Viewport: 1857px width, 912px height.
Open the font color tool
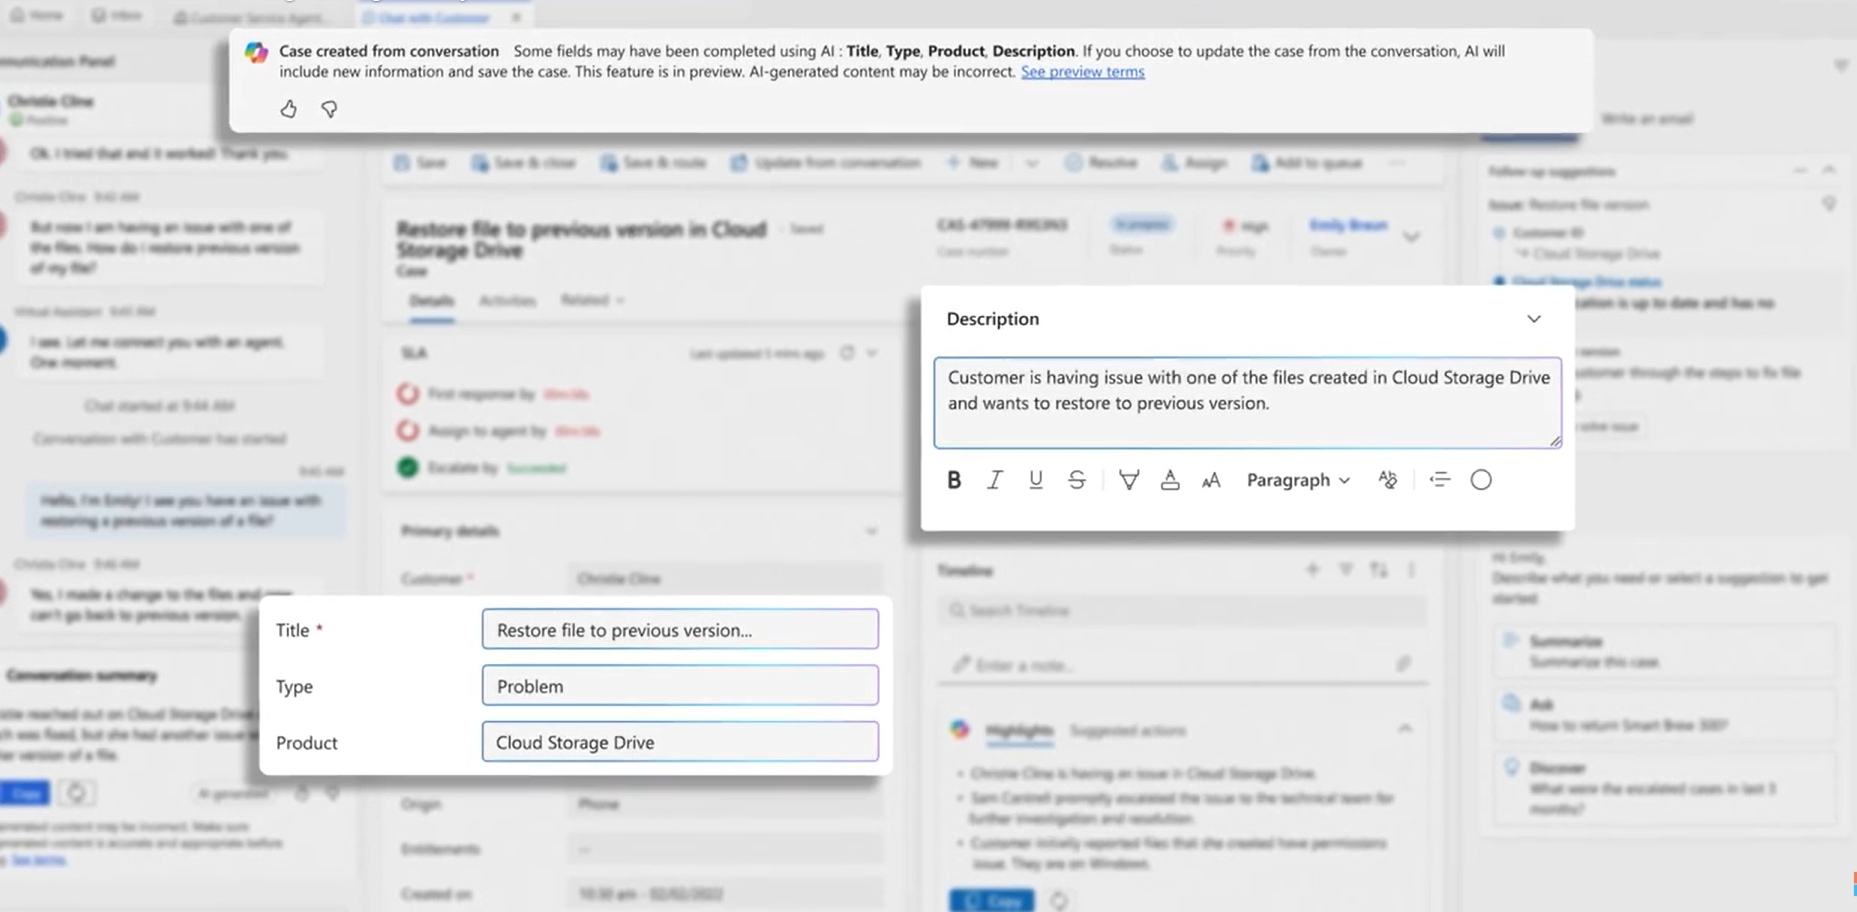click(x=1169, y=480)
